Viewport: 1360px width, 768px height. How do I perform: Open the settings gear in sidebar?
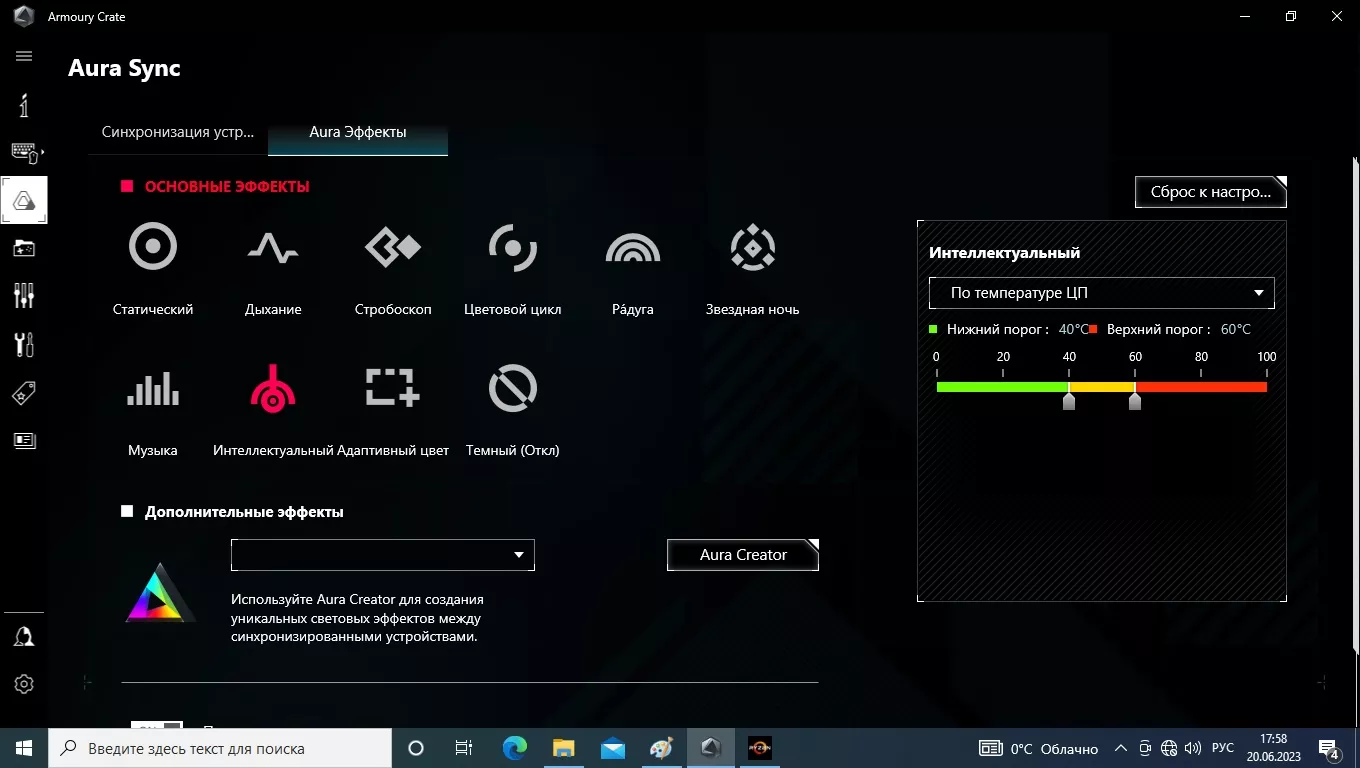[x=24, y=684]
